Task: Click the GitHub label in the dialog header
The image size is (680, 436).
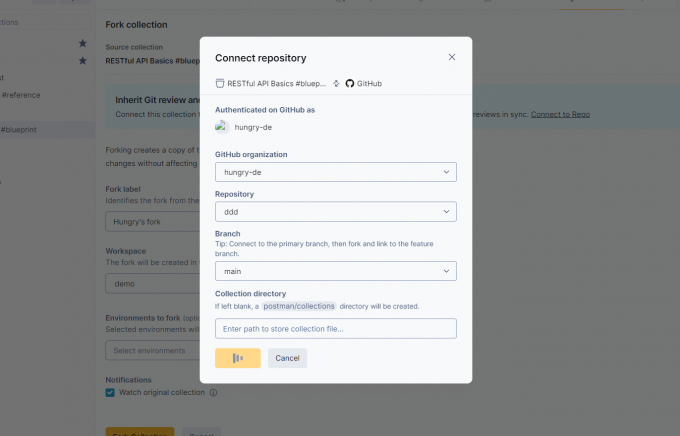Action: 369,83
